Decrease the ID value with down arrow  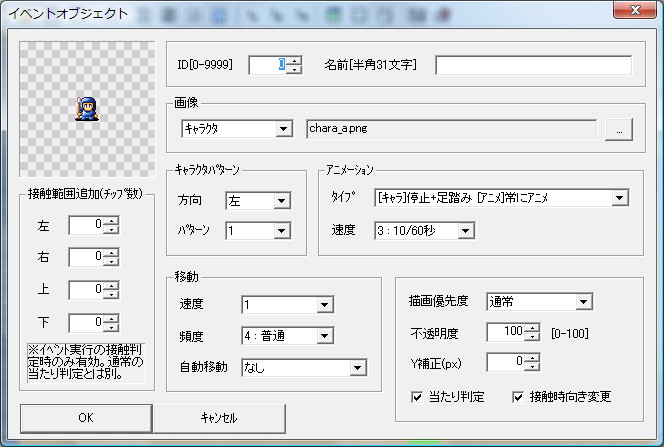click(295, 69)
